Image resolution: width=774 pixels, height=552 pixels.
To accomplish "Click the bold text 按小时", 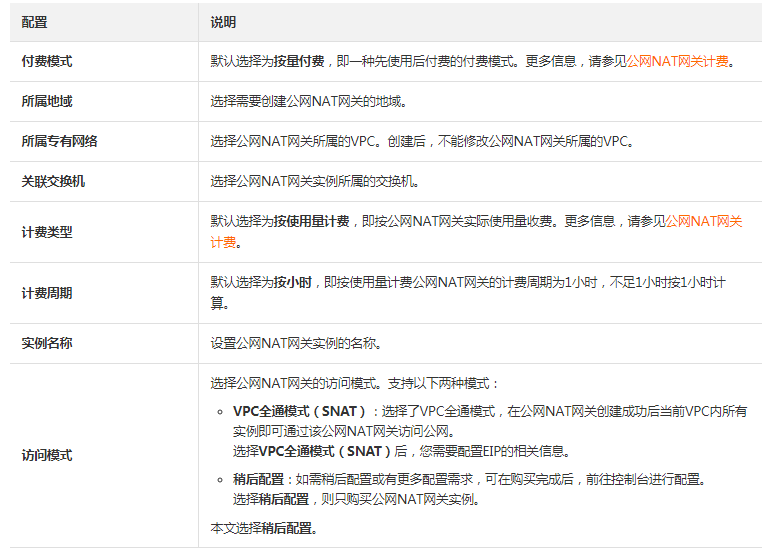I will pos(293,283).
